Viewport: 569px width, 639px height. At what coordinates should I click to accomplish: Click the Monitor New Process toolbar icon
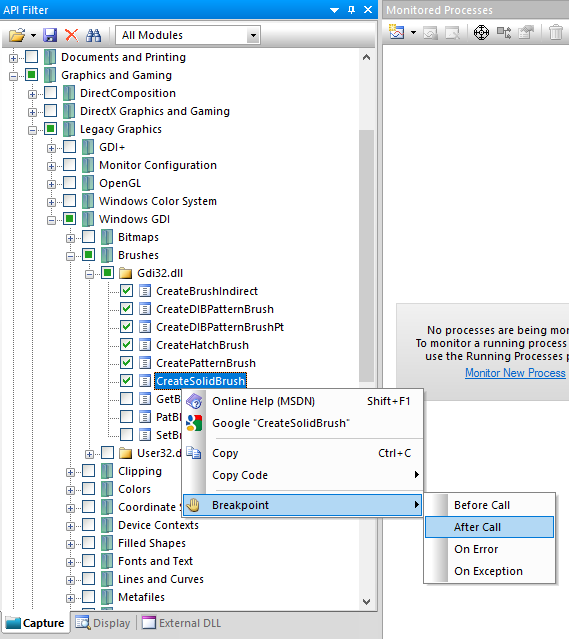click(397, 32)
